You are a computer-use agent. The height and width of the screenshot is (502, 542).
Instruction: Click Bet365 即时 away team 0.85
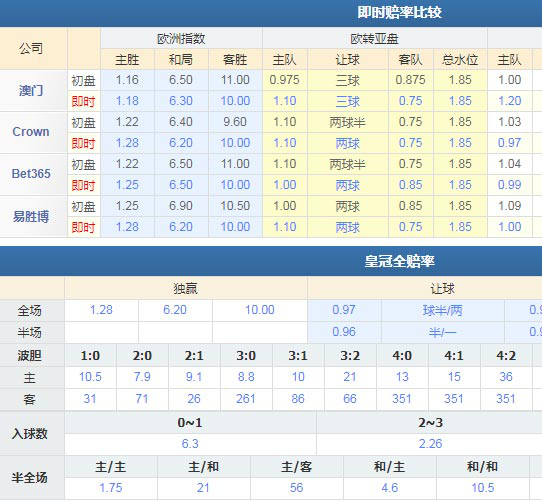click(x=411, y=185)
